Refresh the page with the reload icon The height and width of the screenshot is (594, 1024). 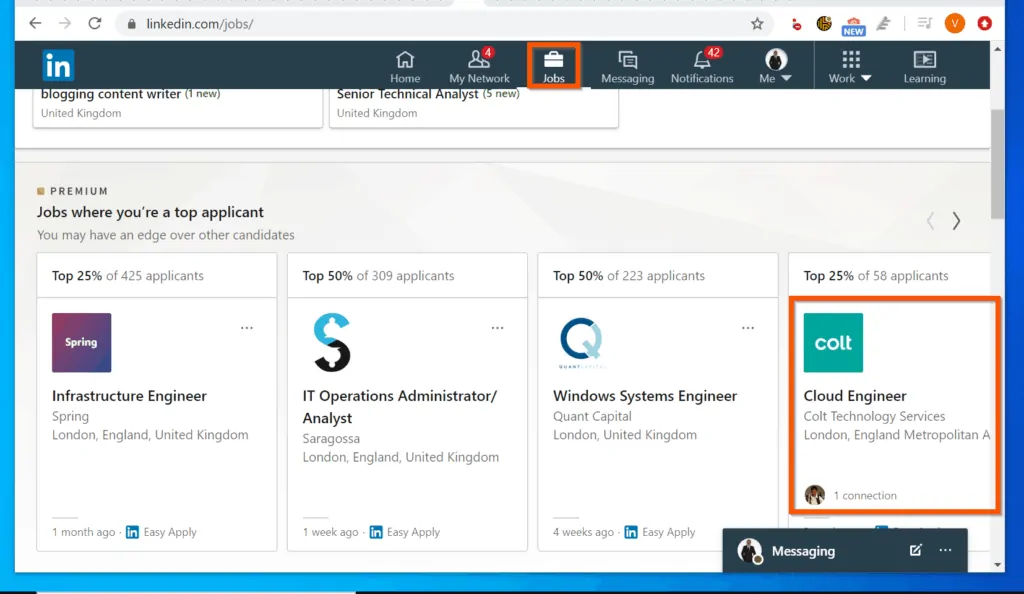95,23
